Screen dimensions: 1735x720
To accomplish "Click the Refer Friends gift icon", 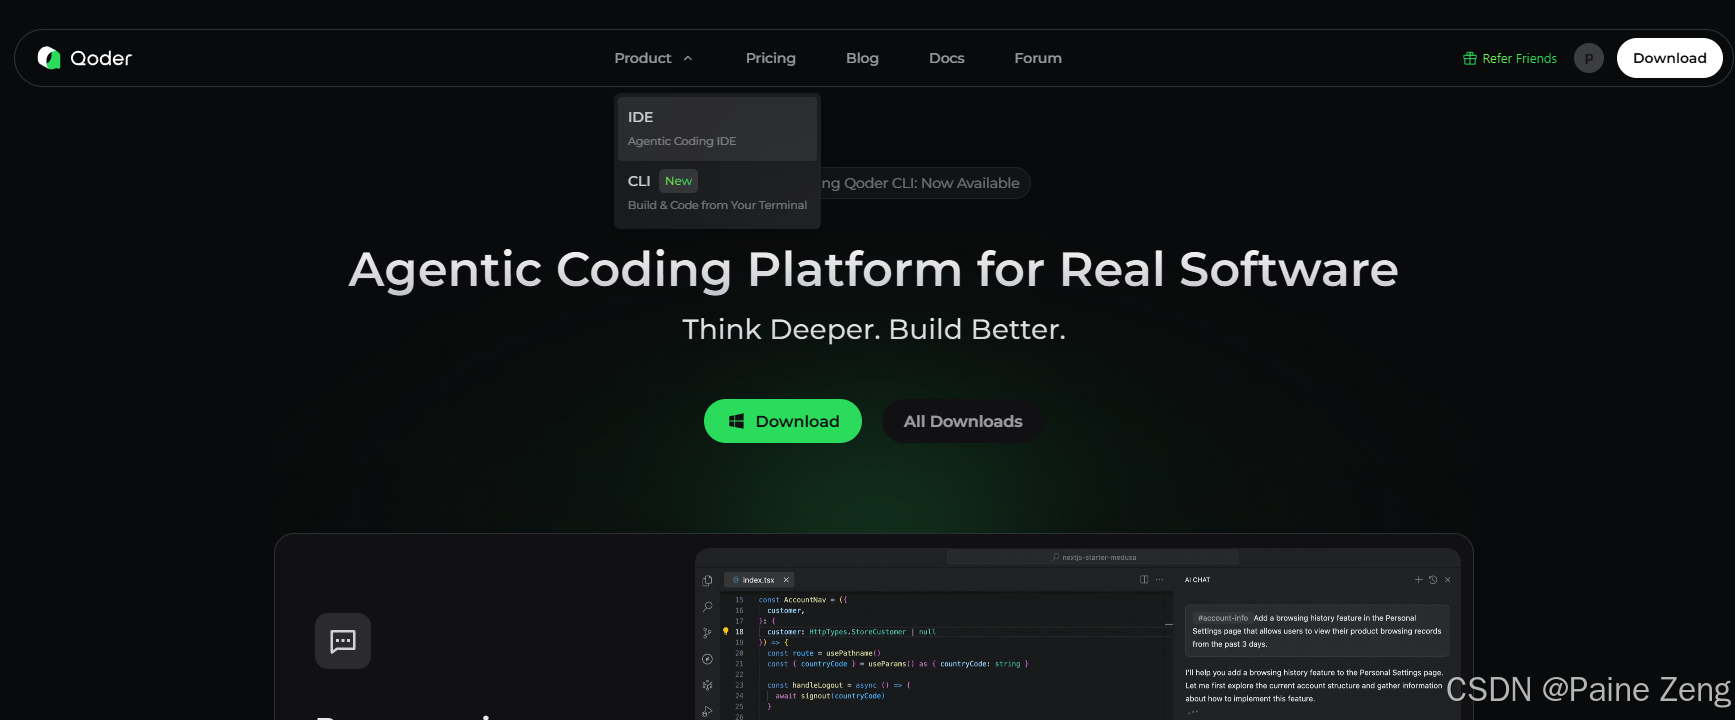I will pos(1470,58).
